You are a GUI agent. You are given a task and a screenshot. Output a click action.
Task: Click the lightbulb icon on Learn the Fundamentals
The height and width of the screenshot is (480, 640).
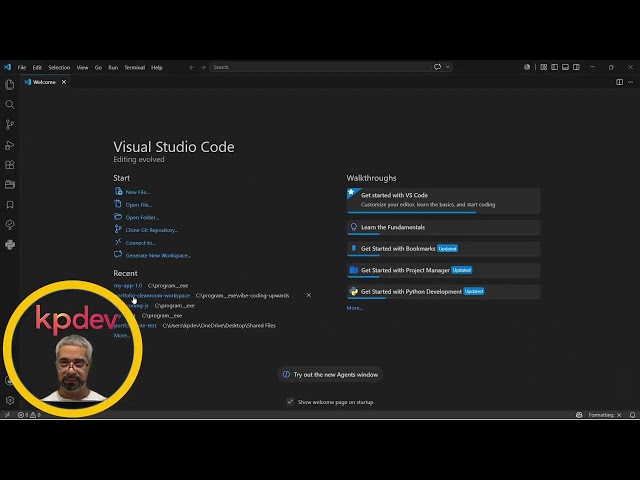click(353, 227)
